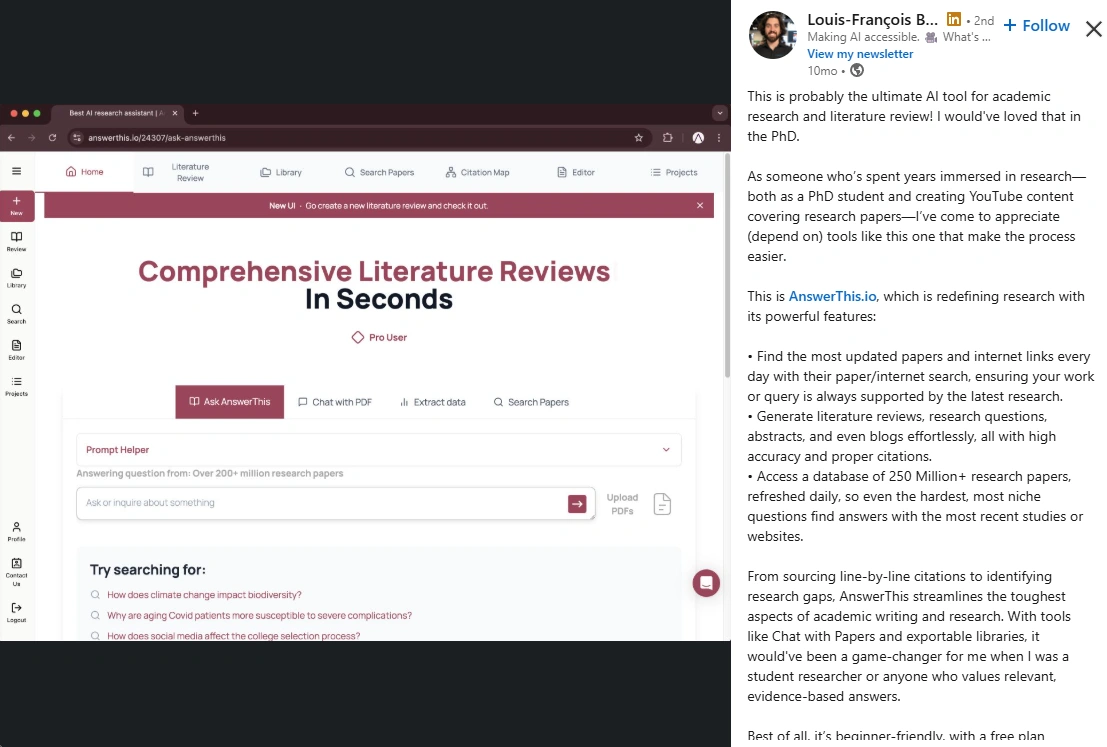Open the browser extensions puzzle icon
The height and width of the screenshot is (747, 1107).
668,138
